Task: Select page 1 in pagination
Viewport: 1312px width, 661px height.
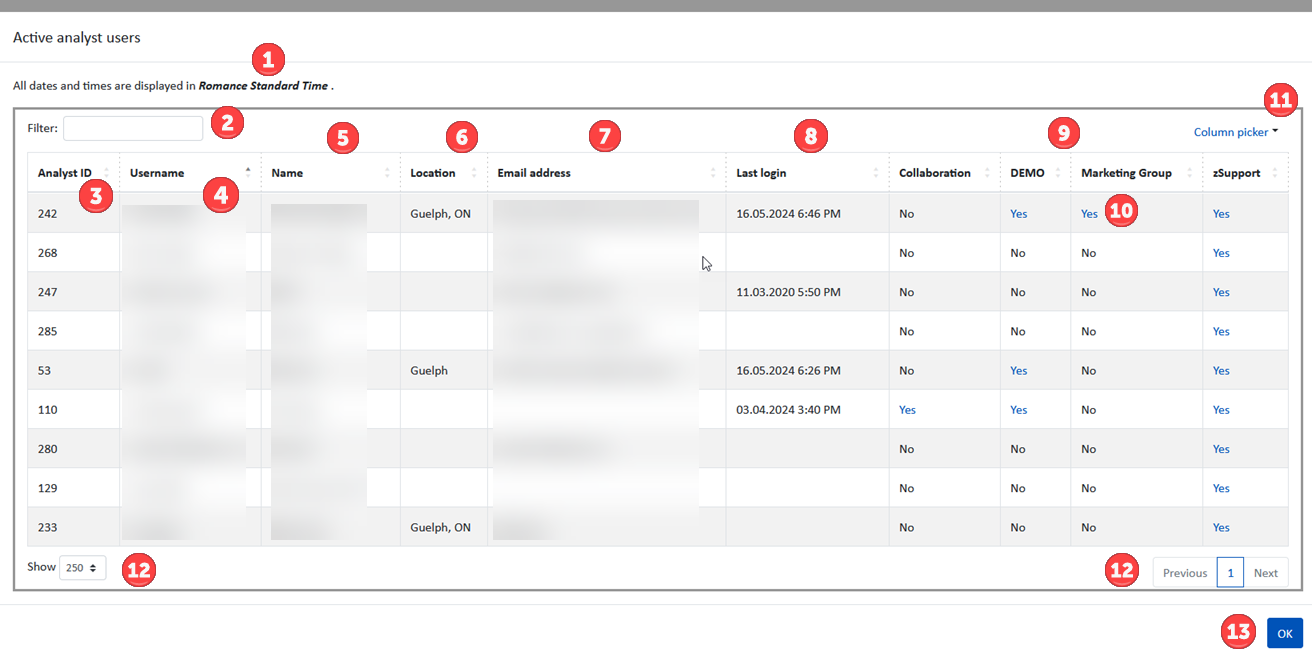Action: tap(1230, 573)
